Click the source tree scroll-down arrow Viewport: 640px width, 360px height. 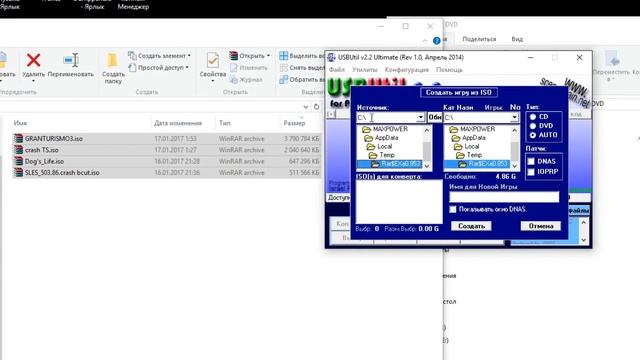427,166
